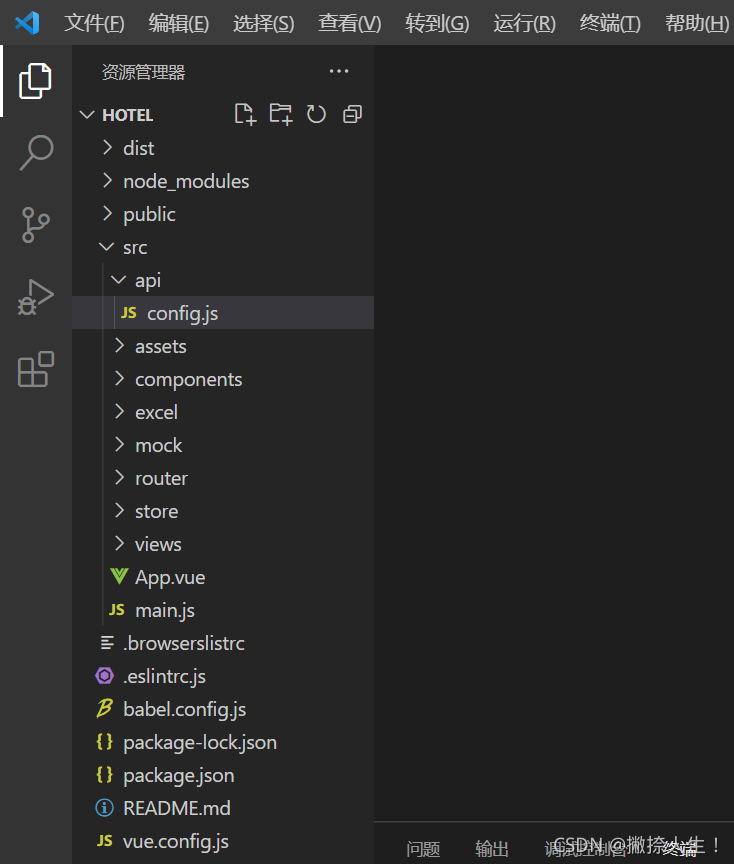
Task: Create a new file in HOTEL
Action: point(245,115)
